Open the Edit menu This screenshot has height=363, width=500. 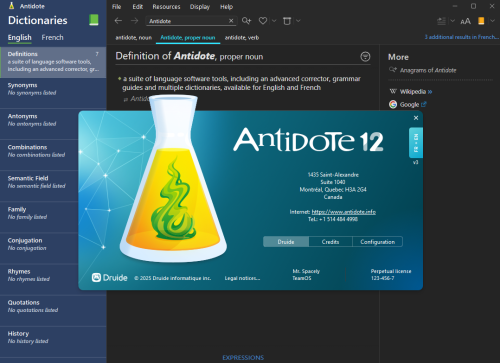[x=138, y=7]
